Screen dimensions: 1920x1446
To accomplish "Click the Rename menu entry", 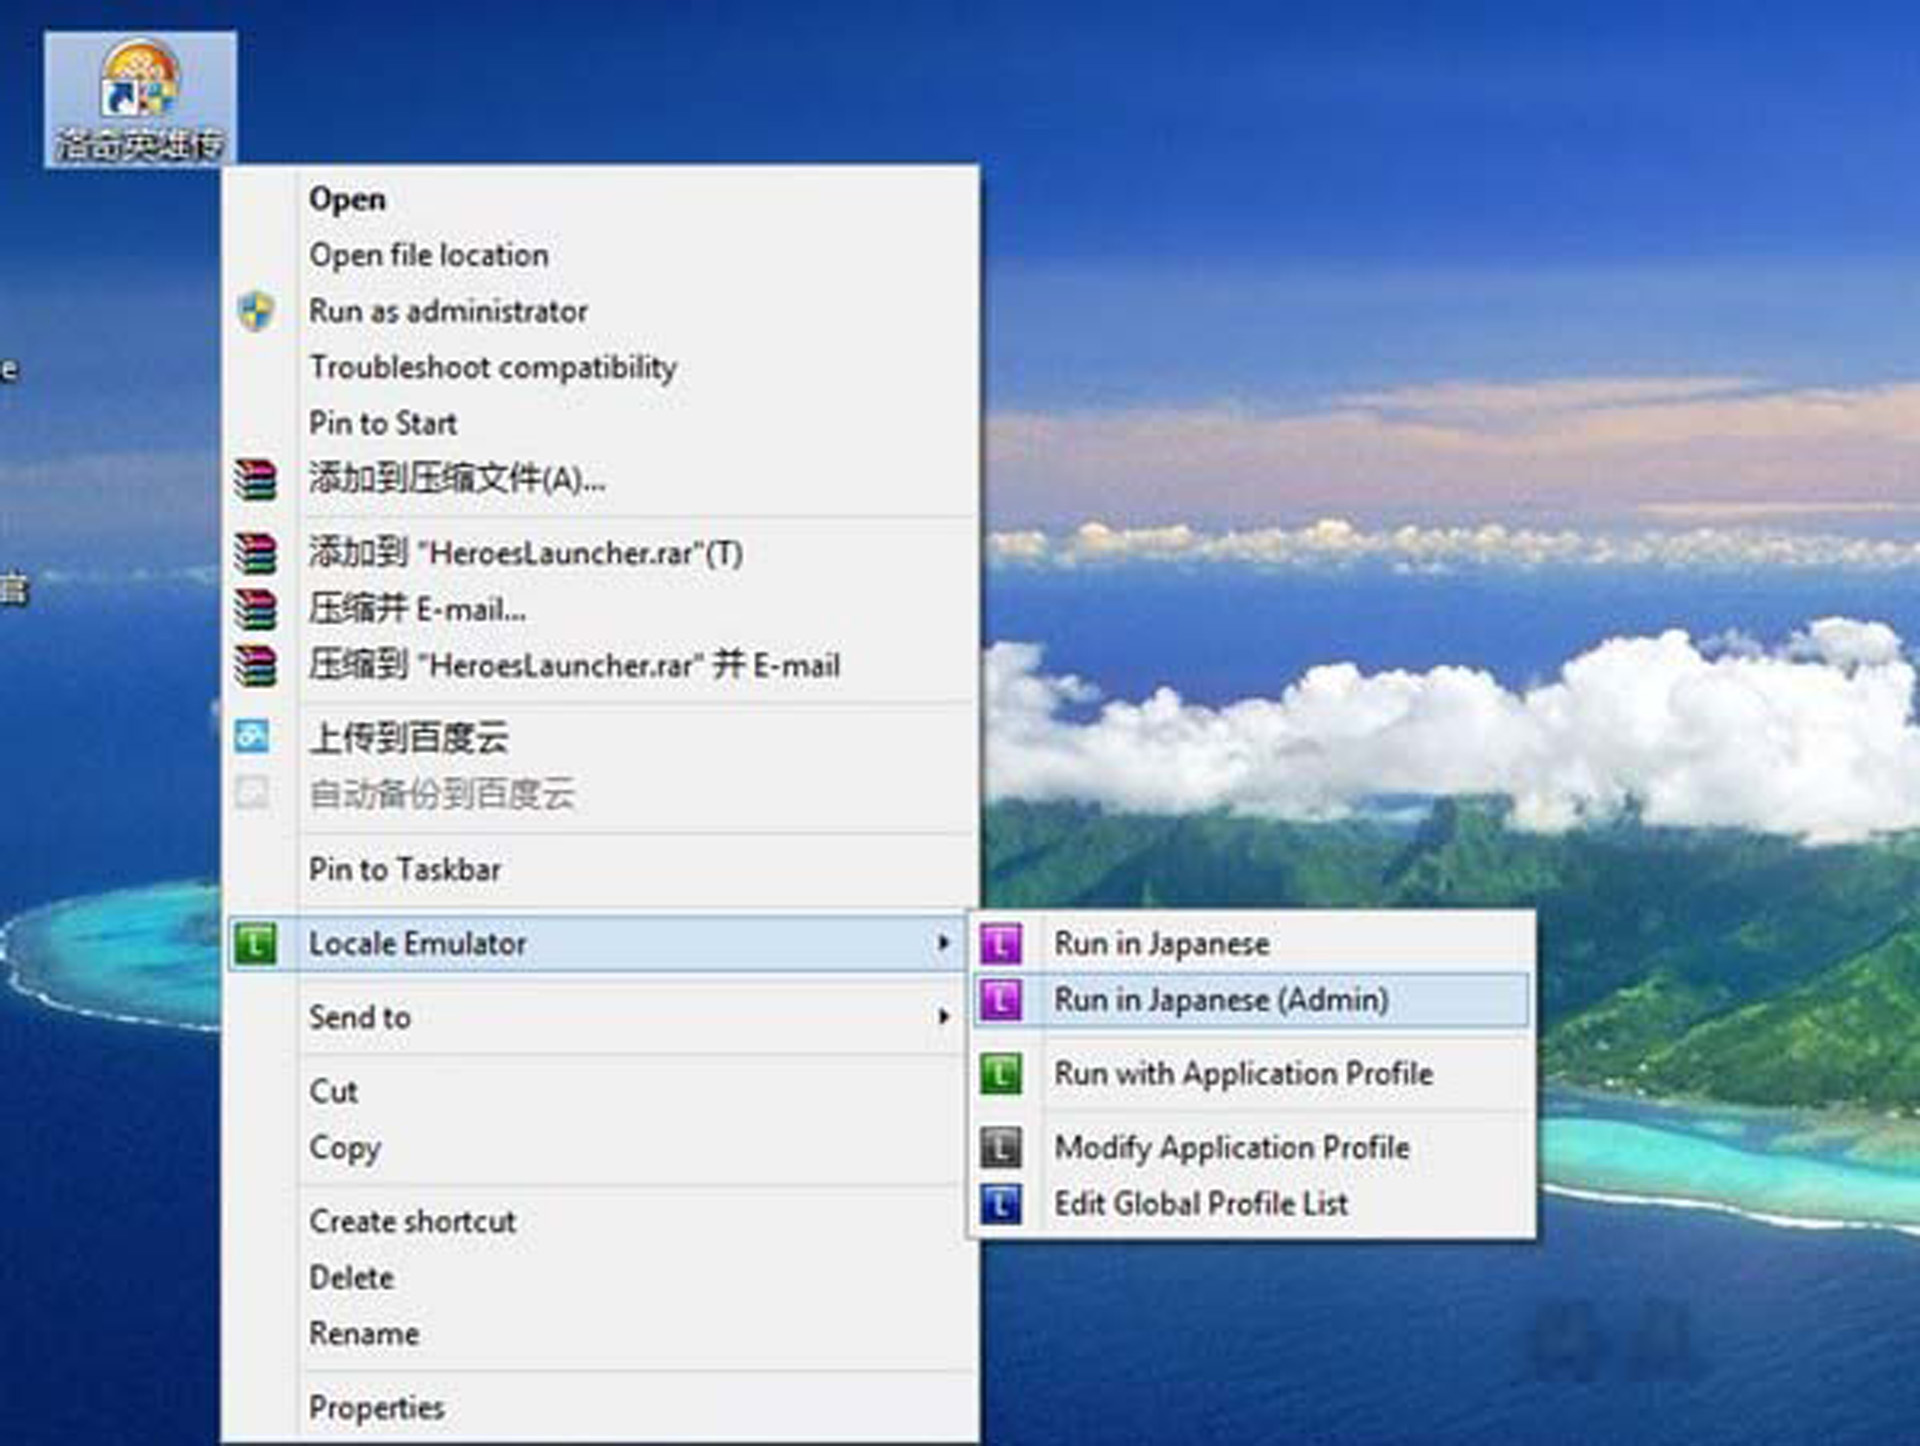I will [364, 1333].
